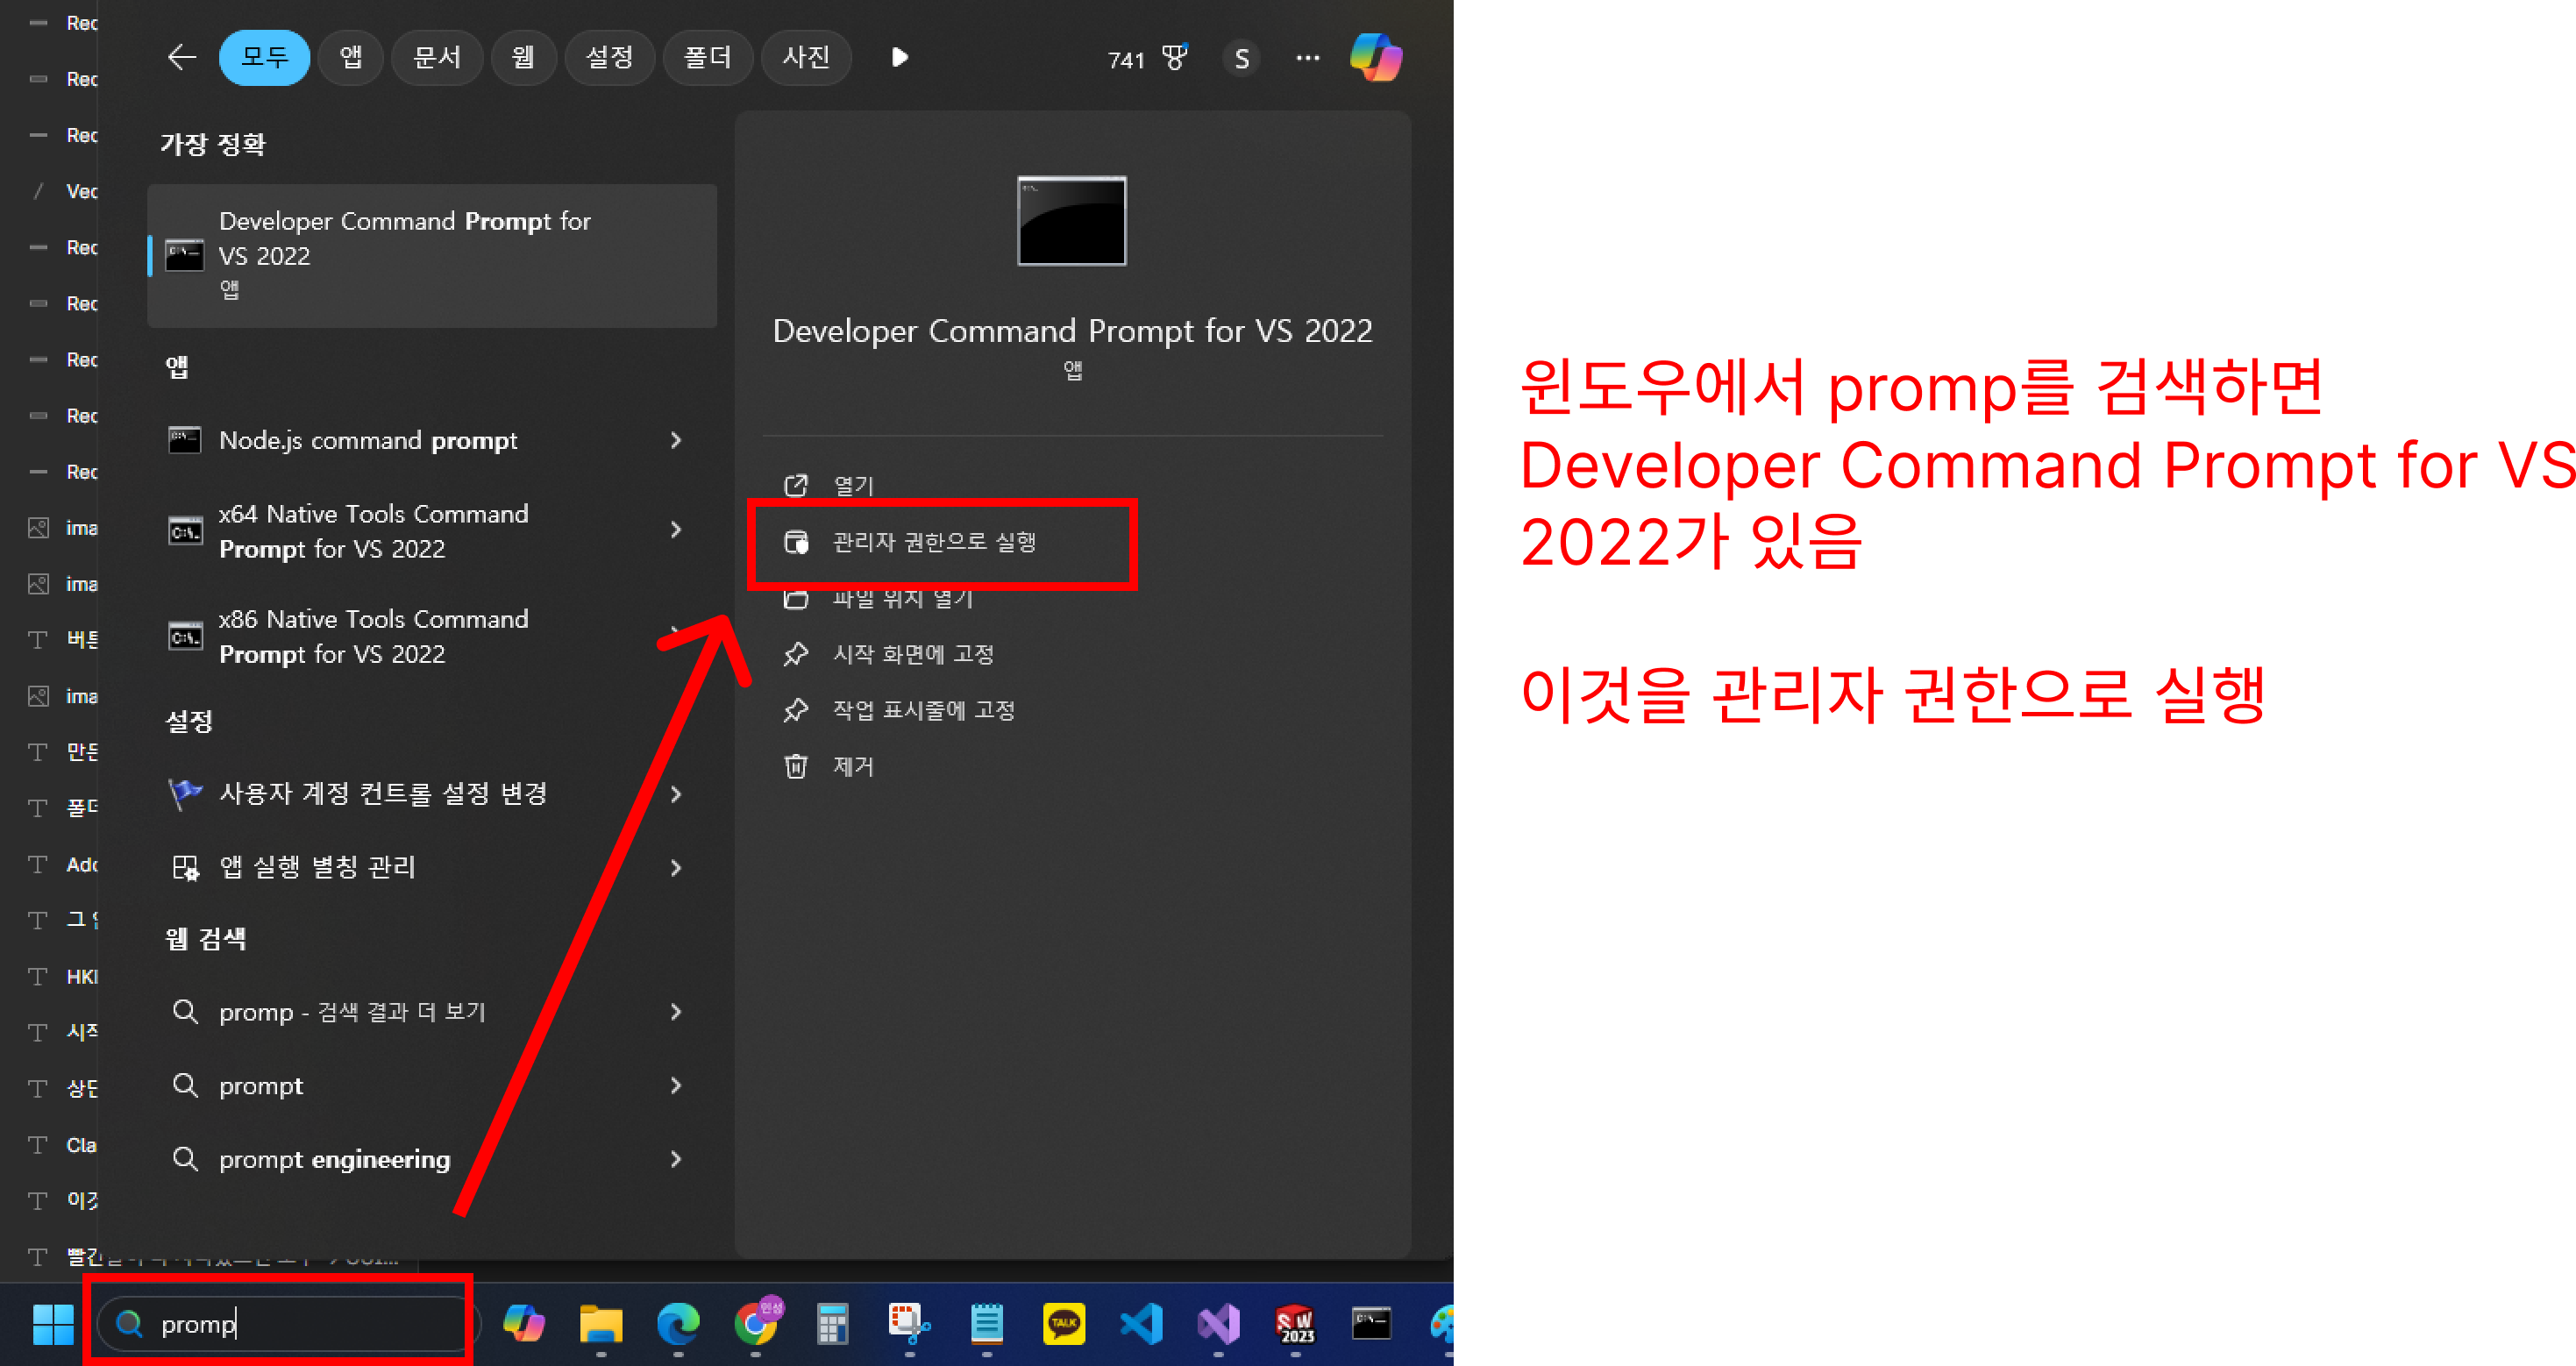Screen dimensions: 2576x1366
Task: Open SolidWorks 2023 from the taskbar
Action: point(1295,1324)
